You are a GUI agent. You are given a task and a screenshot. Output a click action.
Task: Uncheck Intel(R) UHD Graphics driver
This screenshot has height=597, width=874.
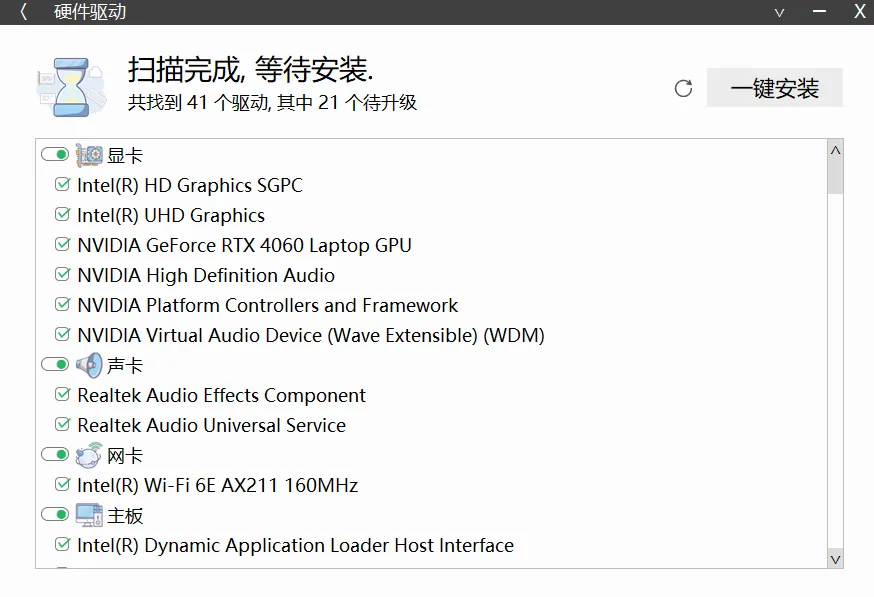(x=62, y=215)
